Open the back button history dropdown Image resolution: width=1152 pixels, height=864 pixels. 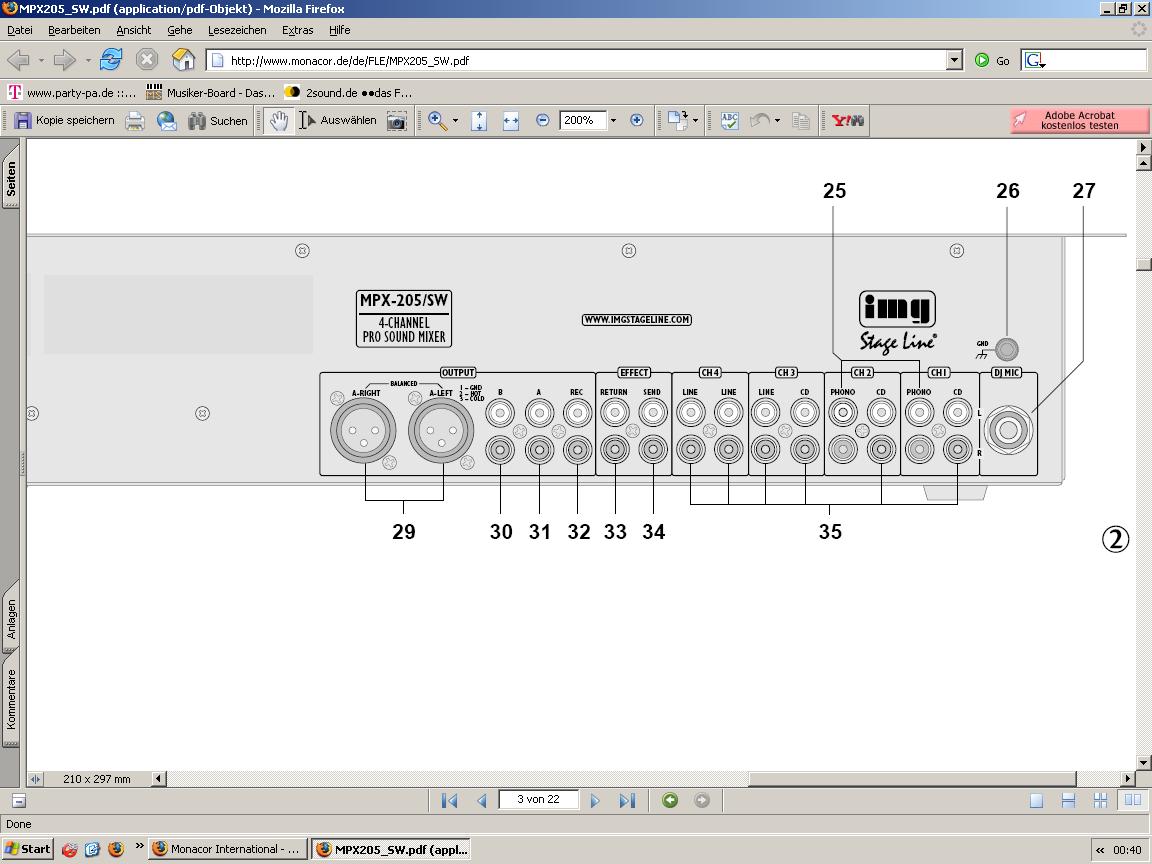coord(41,60)
